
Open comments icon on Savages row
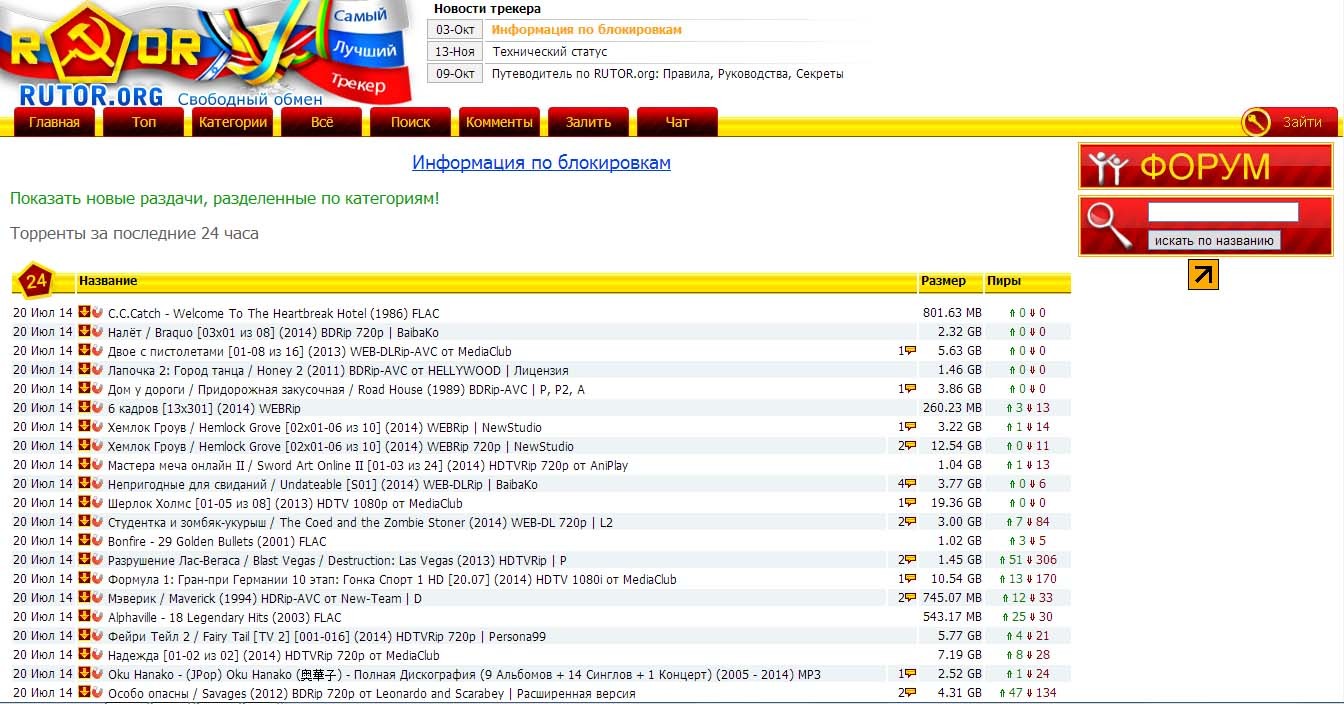910,693
